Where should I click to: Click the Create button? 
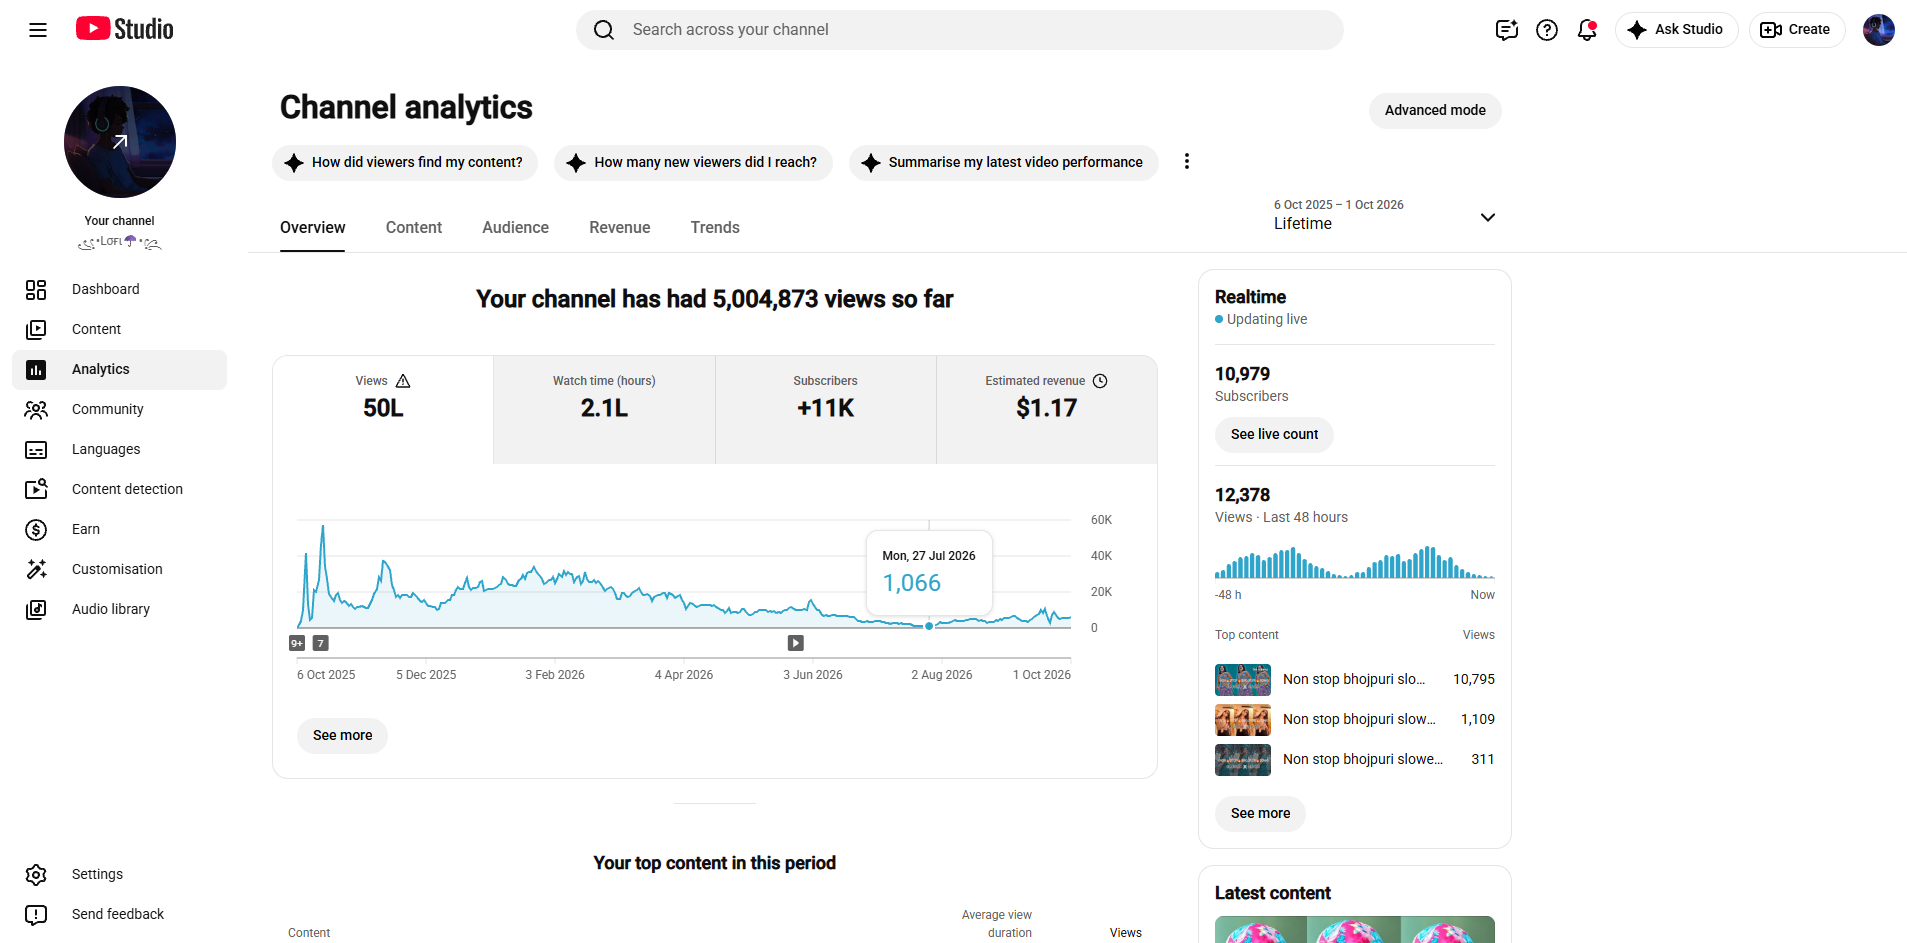[1796, 30]
